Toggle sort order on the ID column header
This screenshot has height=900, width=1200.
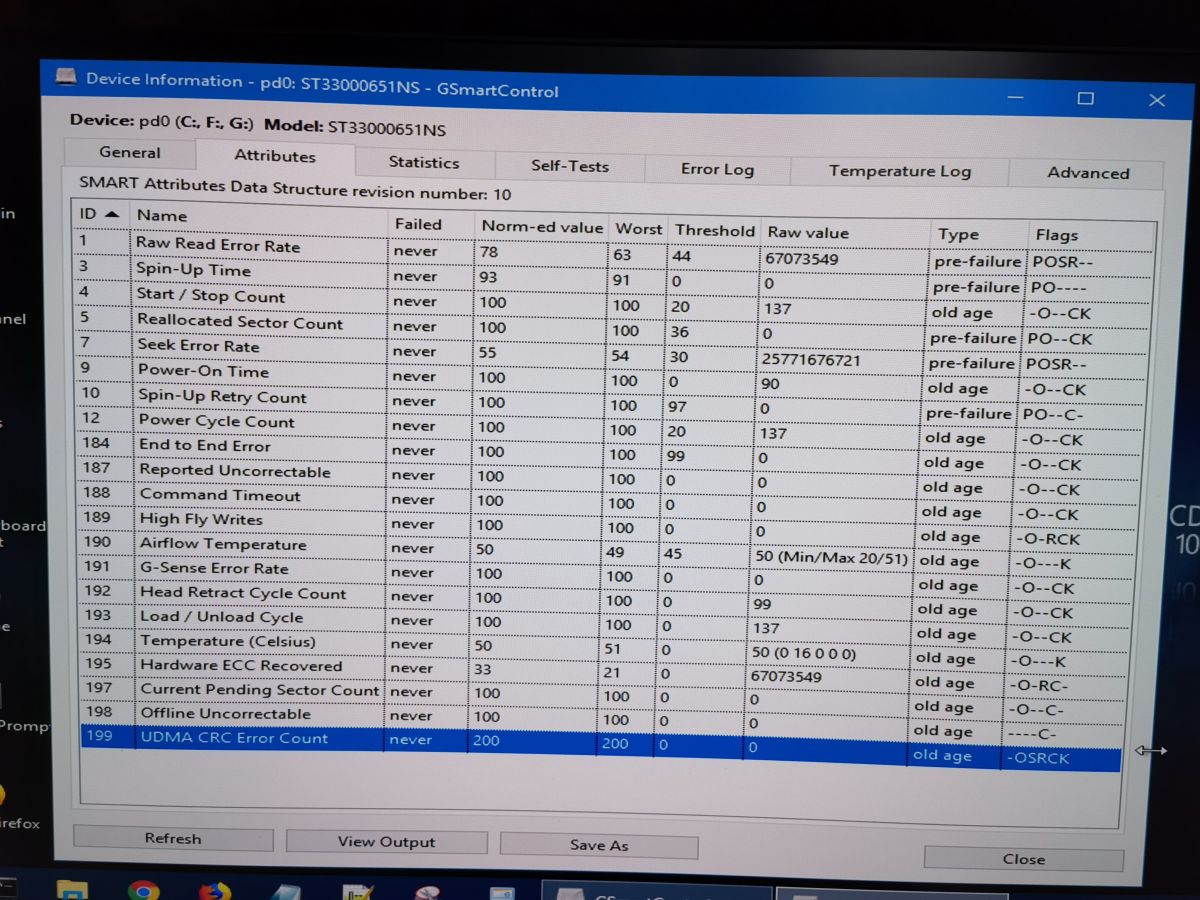click(98, 214)
